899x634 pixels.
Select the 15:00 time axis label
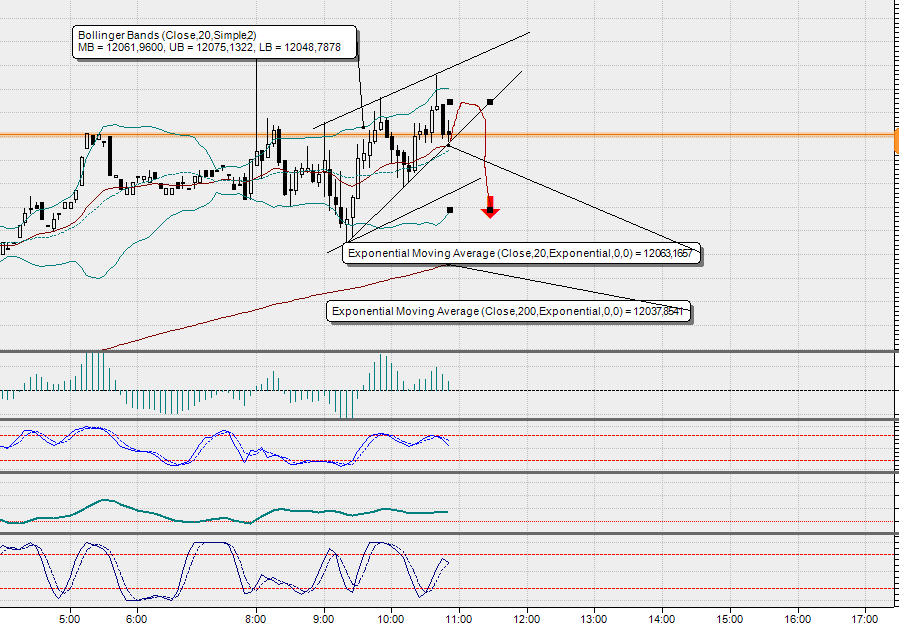(729, 620)
